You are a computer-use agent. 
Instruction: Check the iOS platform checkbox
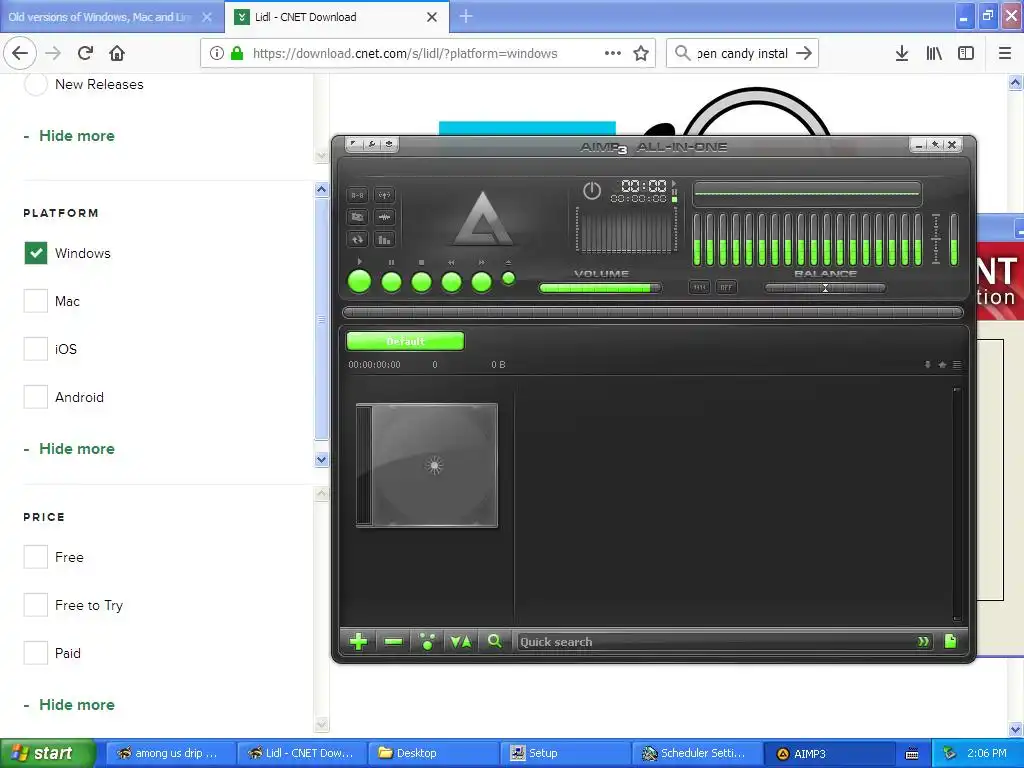36,349
